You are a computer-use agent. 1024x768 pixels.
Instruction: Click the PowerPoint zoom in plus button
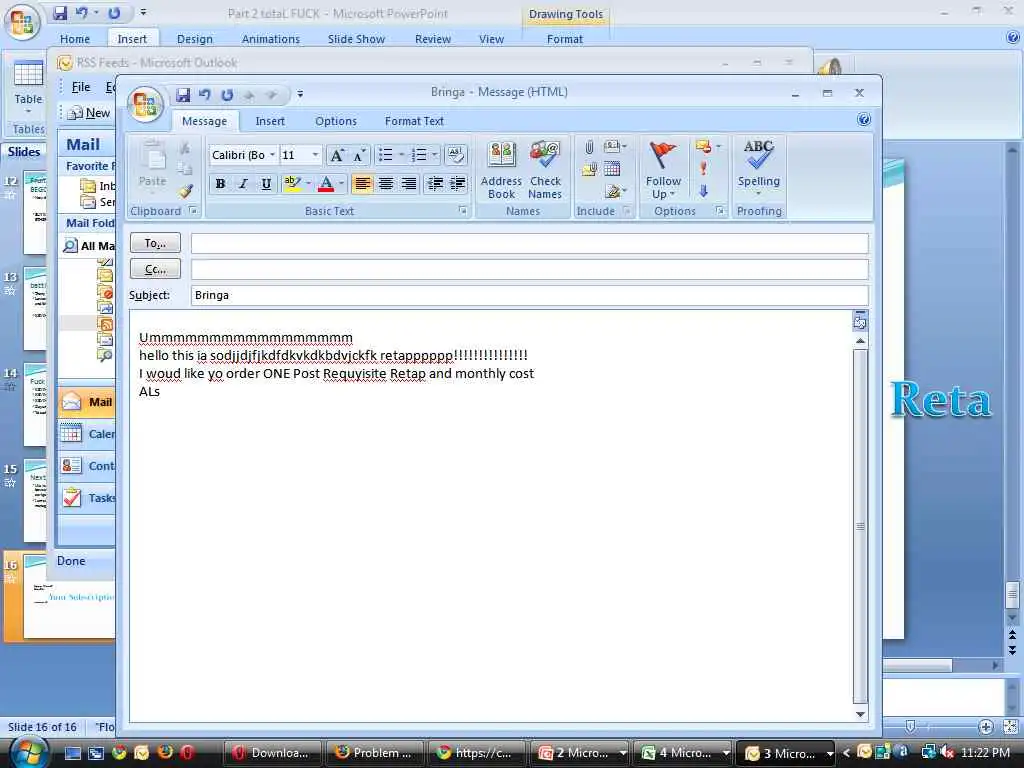985,726
